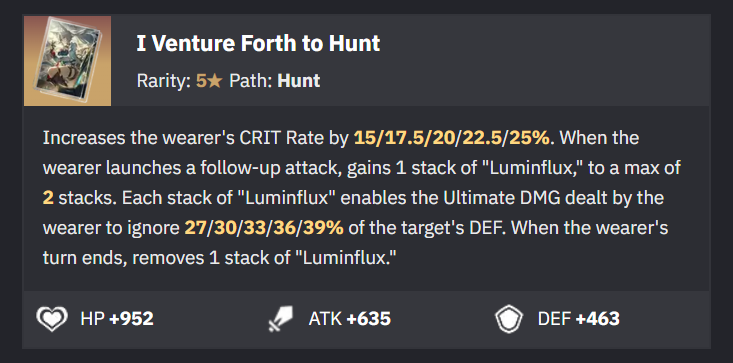The image size is (733, 363).
Task: Click the HP heart icon
Action: coord(52,319)
